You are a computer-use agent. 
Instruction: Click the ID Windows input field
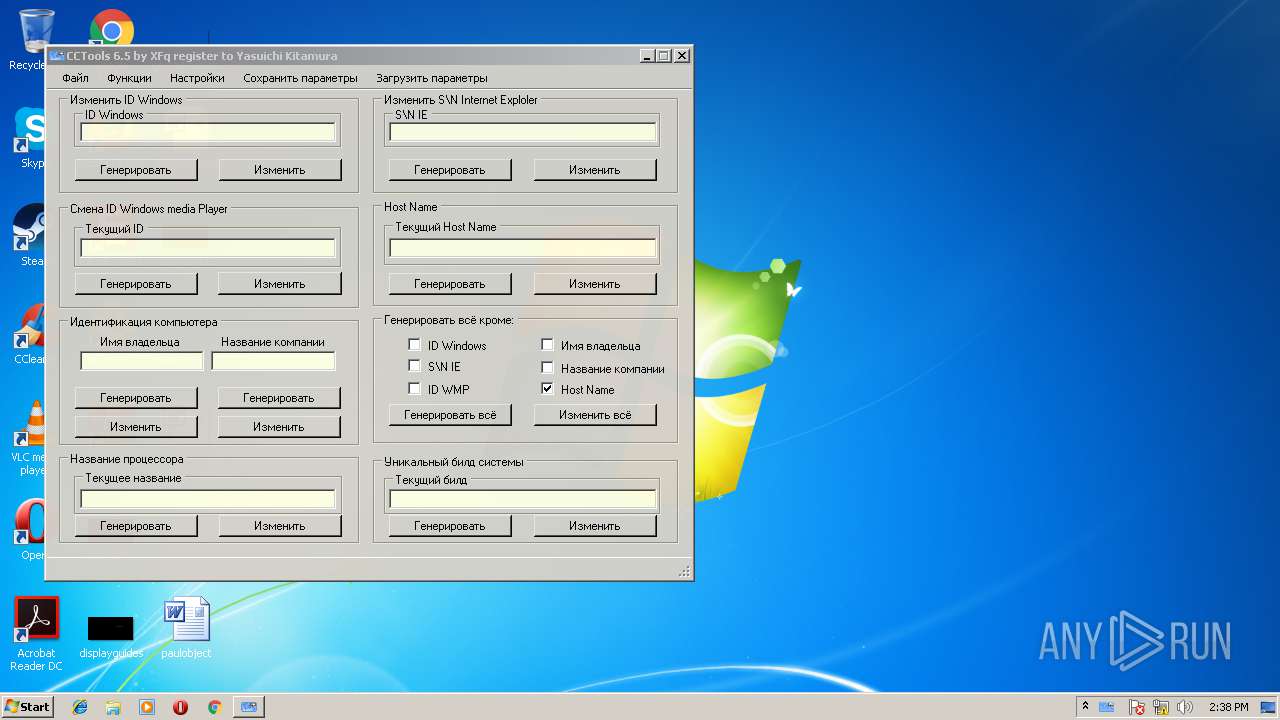[x=208, y=132]
